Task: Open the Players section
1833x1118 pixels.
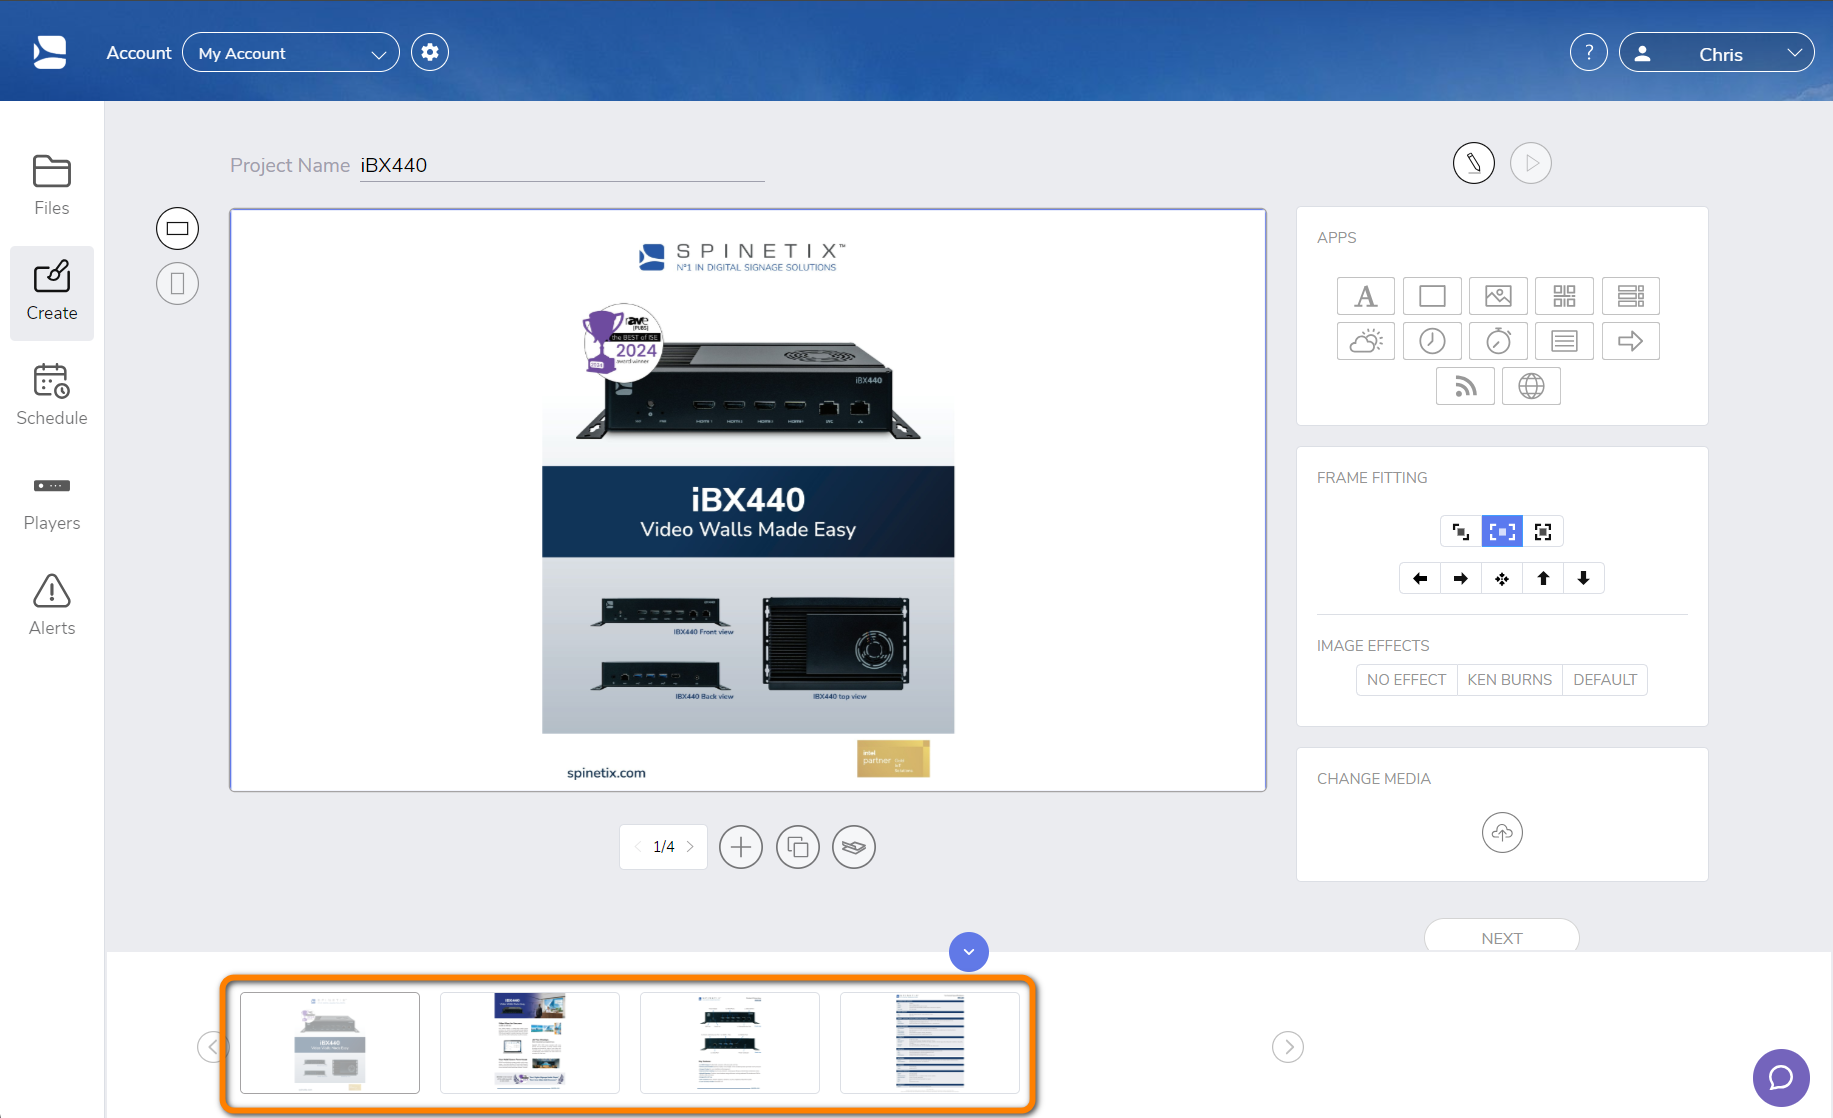Action: 52,502
